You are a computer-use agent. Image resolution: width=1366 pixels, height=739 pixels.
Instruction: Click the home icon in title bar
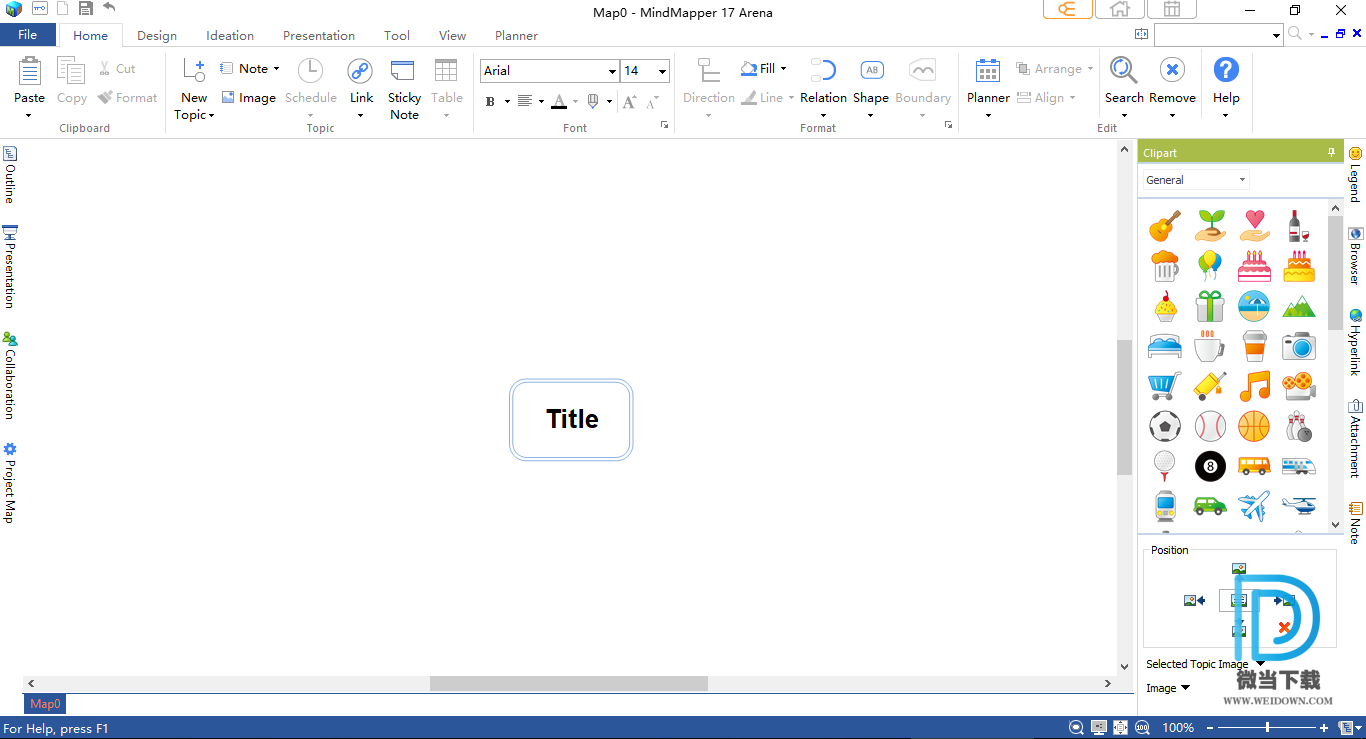coord(1120,10)
